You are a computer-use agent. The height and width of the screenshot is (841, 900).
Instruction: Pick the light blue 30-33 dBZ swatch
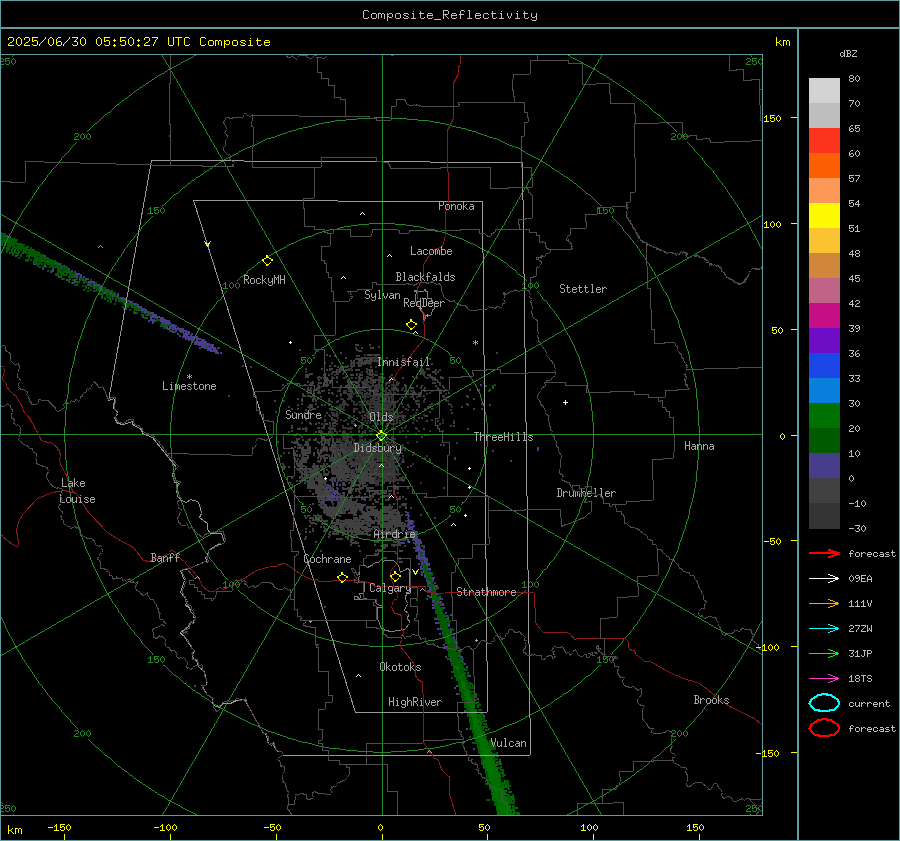(824, 390)
